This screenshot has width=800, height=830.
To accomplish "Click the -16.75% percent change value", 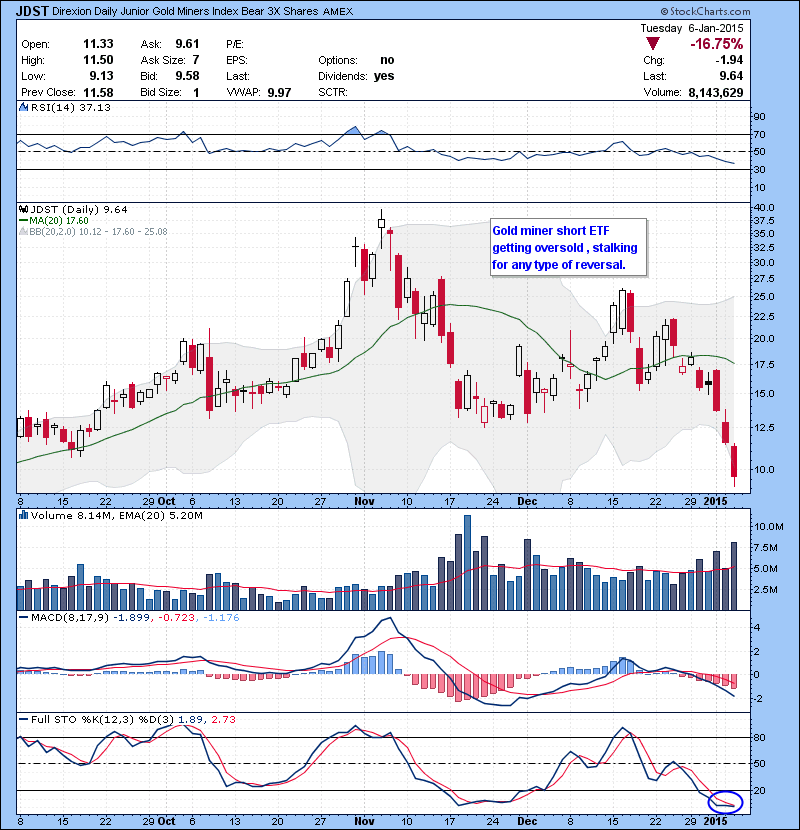I will pos(716,43).
